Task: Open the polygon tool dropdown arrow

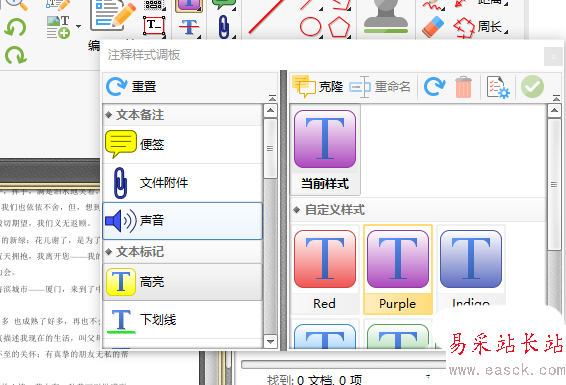Action: coord(349,36)
